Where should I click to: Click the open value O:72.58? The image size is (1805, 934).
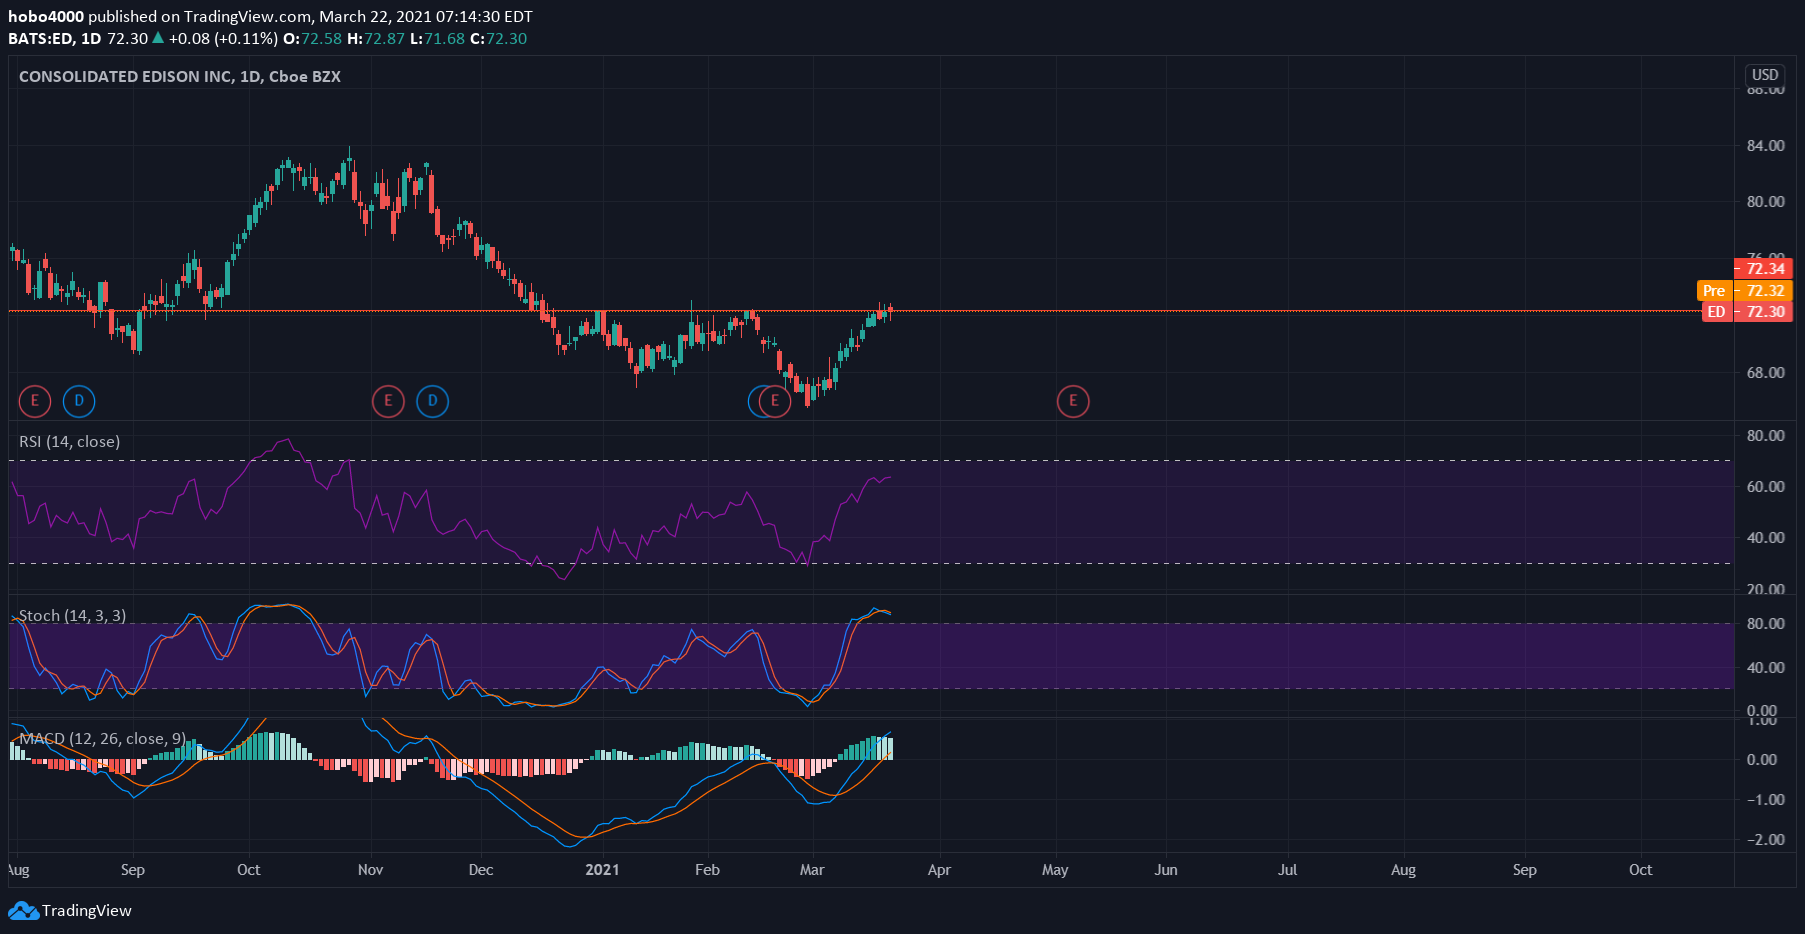point(312,38)
